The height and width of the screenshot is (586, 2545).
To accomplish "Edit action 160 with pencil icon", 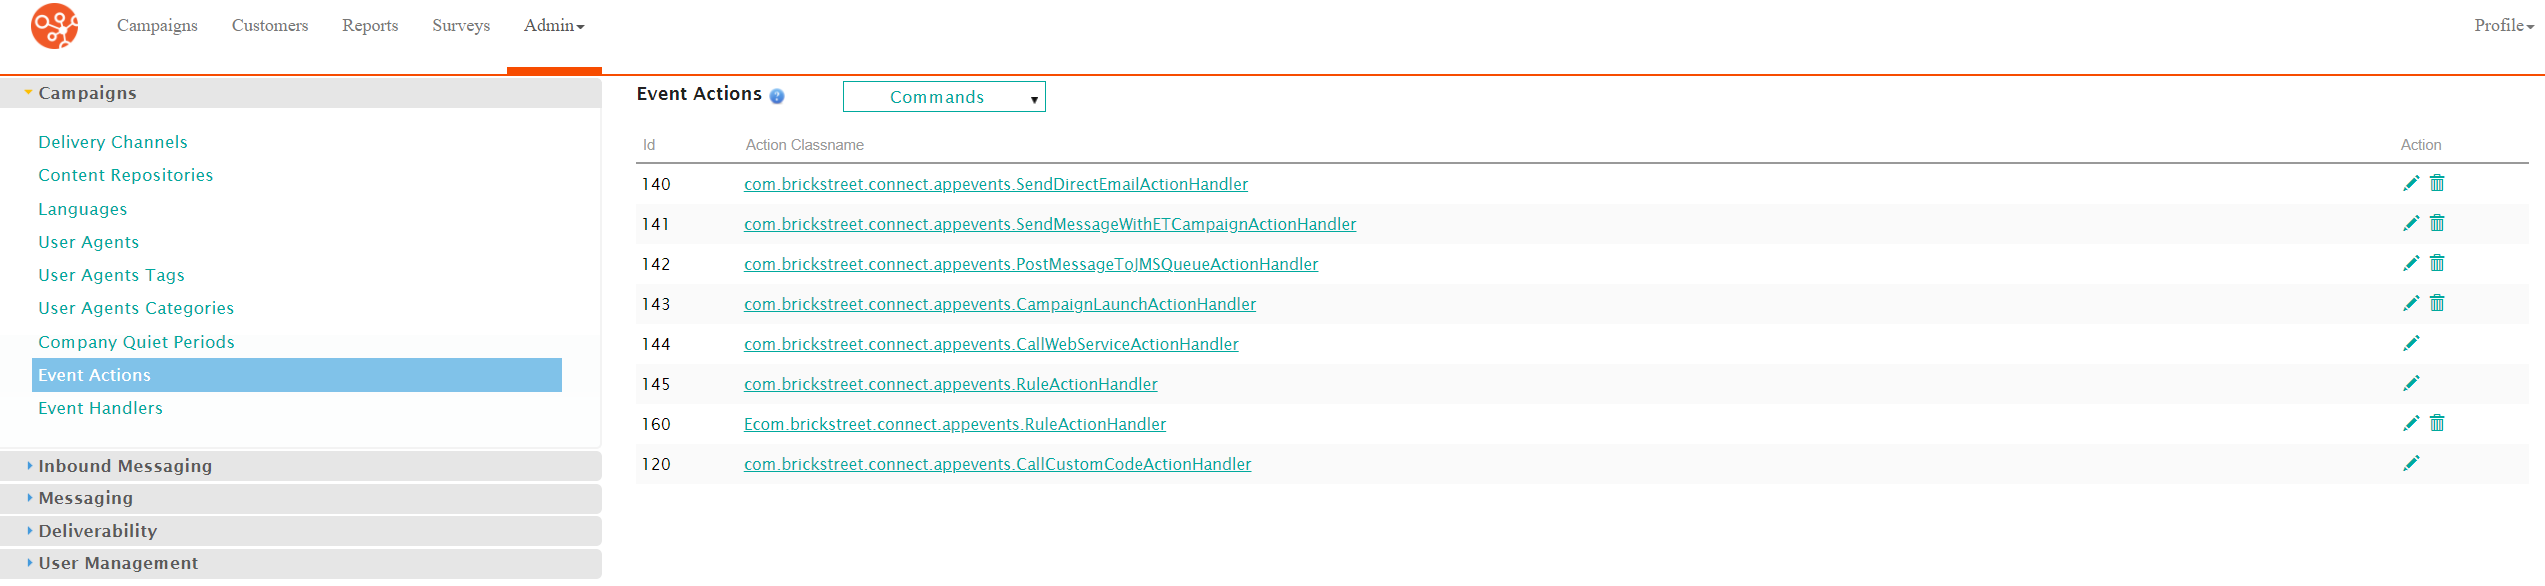I will click(x=2411, y=423).
